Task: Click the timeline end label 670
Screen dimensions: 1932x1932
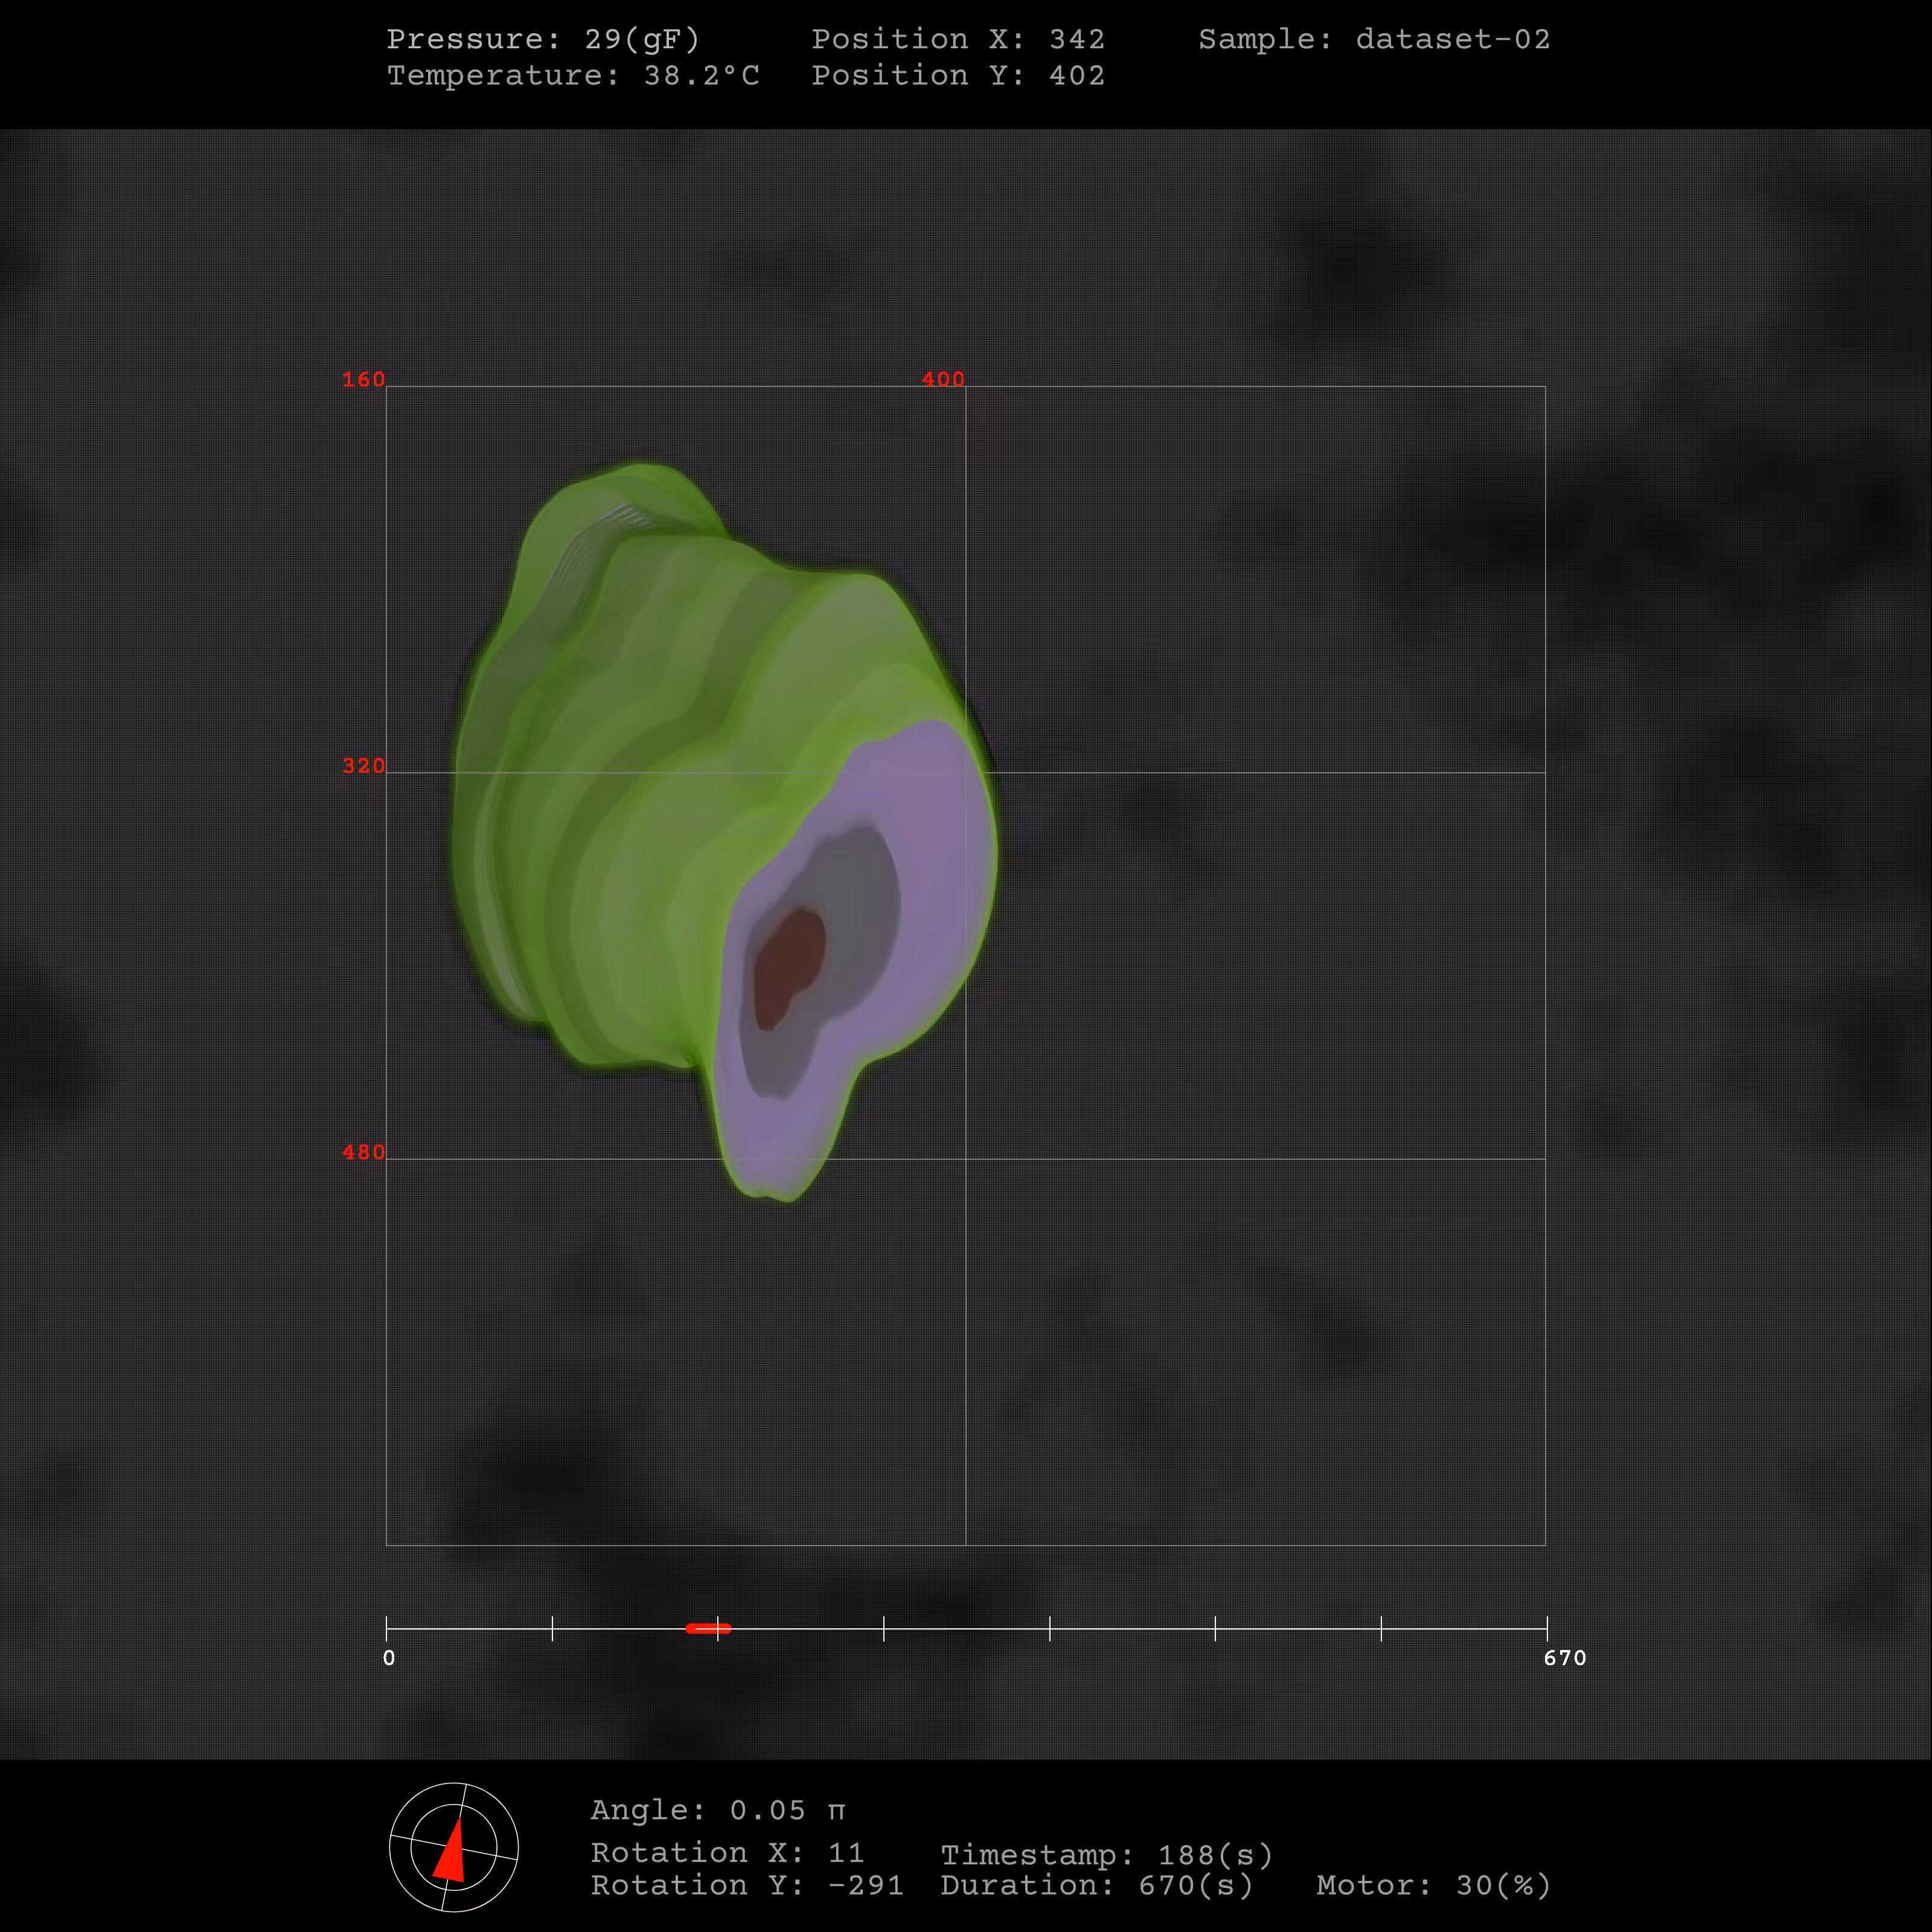Action: [1565, 1658]
